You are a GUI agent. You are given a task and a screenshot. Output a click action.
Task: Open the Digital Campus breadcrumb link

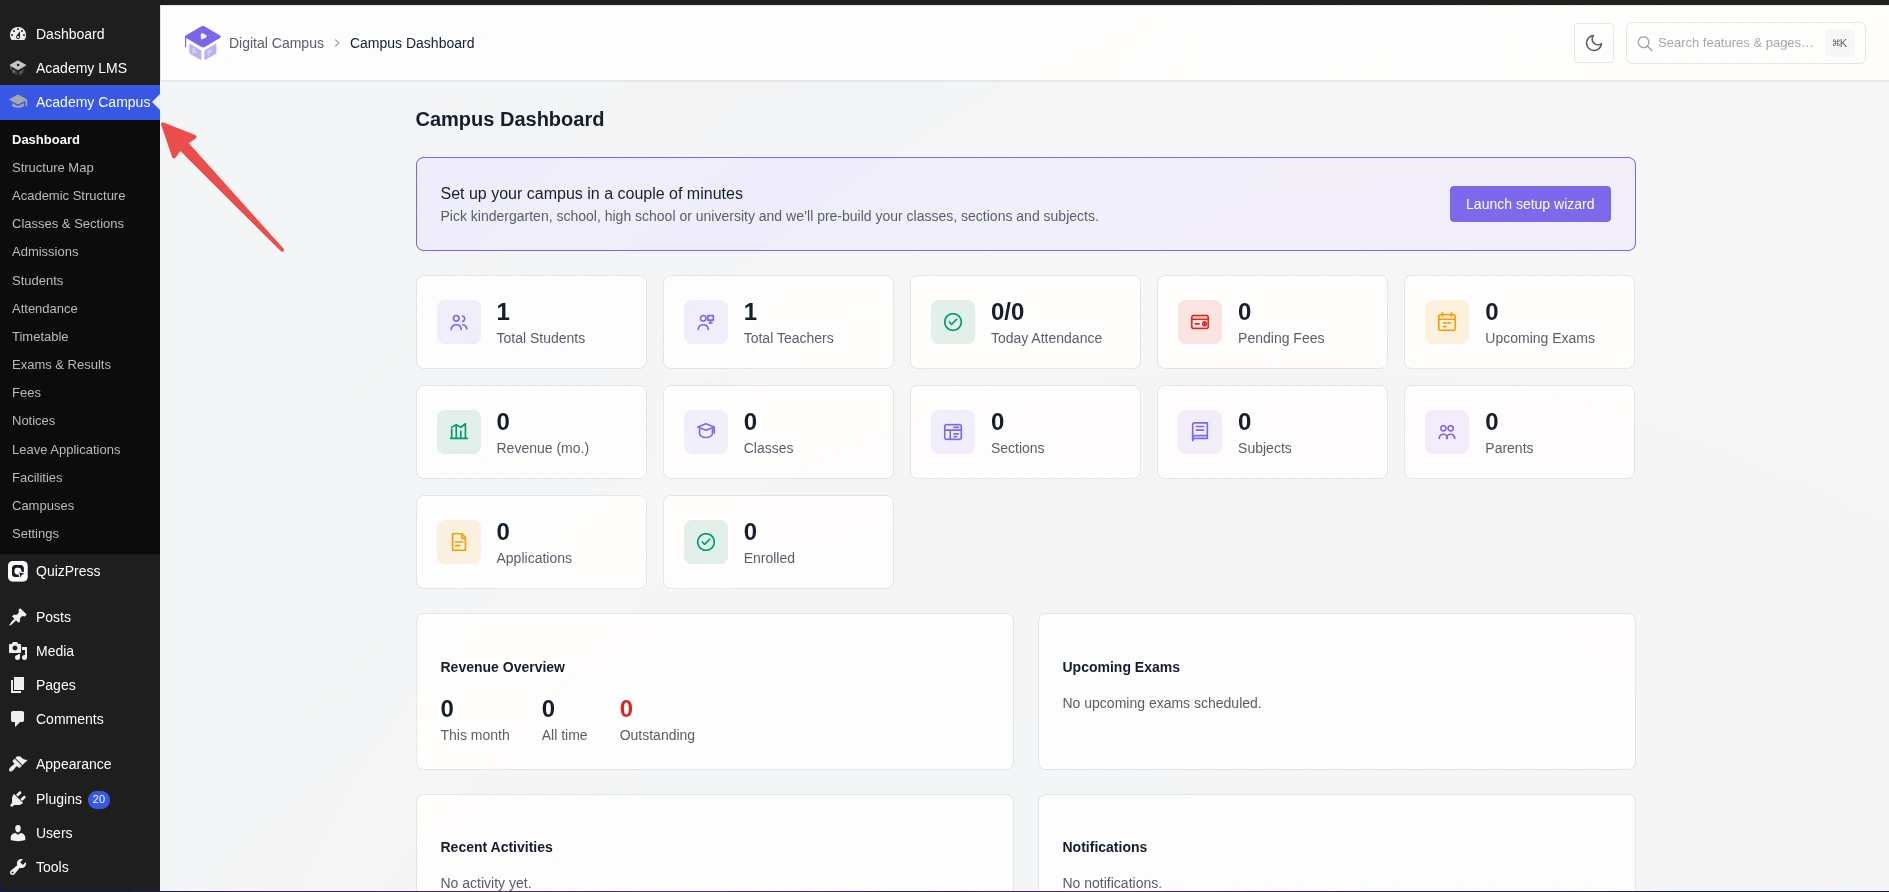(276, 43)
